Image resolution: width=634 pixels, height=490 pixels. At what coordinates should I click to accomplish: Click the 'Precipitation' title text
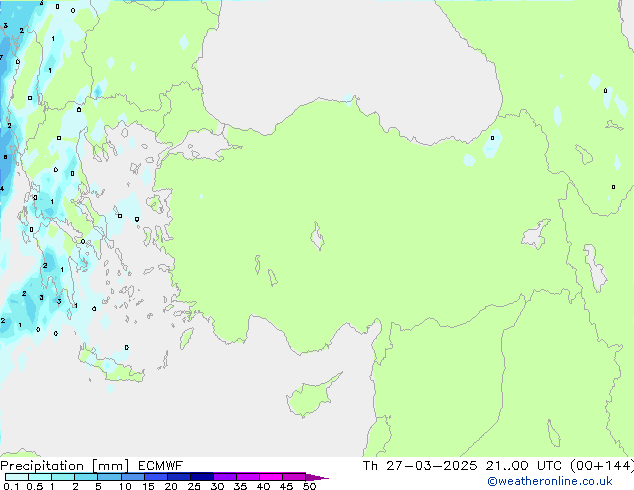pyautogui.click(x=42, y=466)
